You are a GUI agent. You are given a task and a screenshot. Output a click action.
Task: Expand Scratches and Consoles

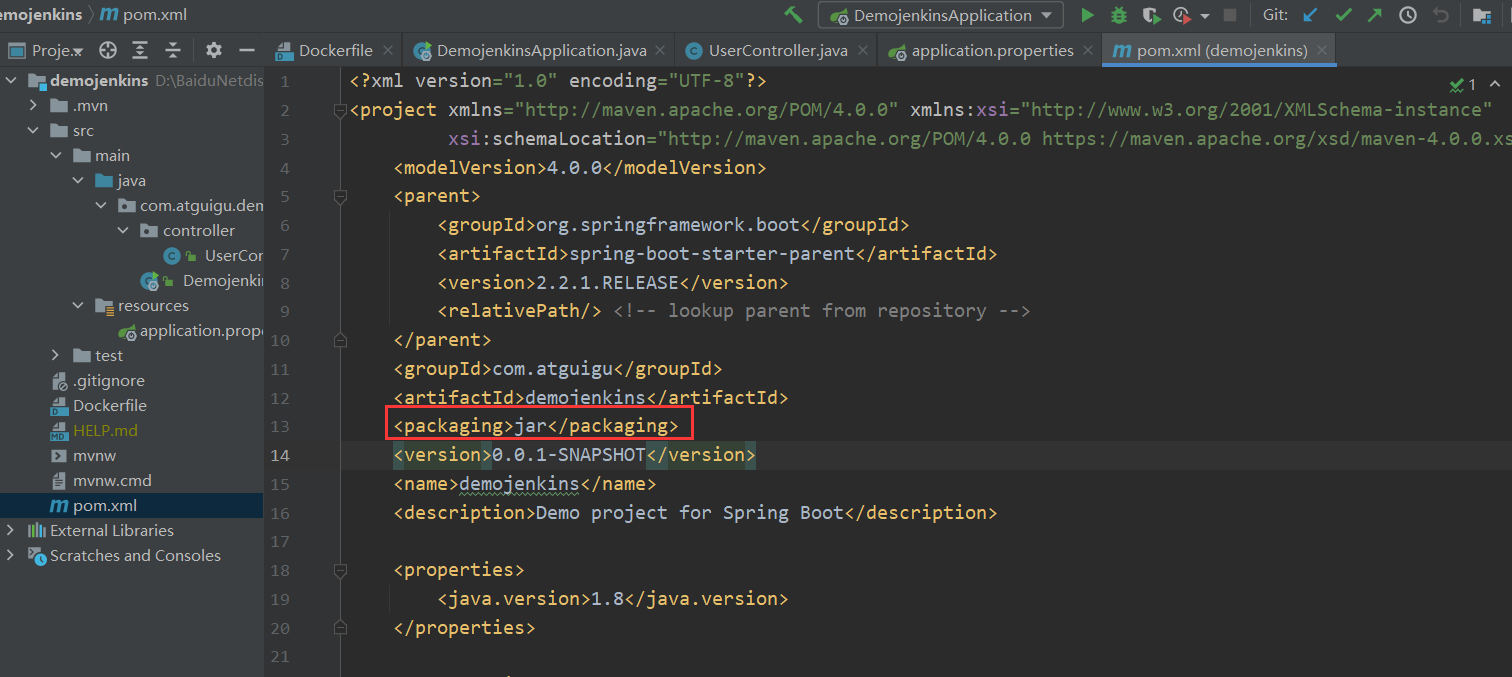pyautogui.click(x=11, y=556)
